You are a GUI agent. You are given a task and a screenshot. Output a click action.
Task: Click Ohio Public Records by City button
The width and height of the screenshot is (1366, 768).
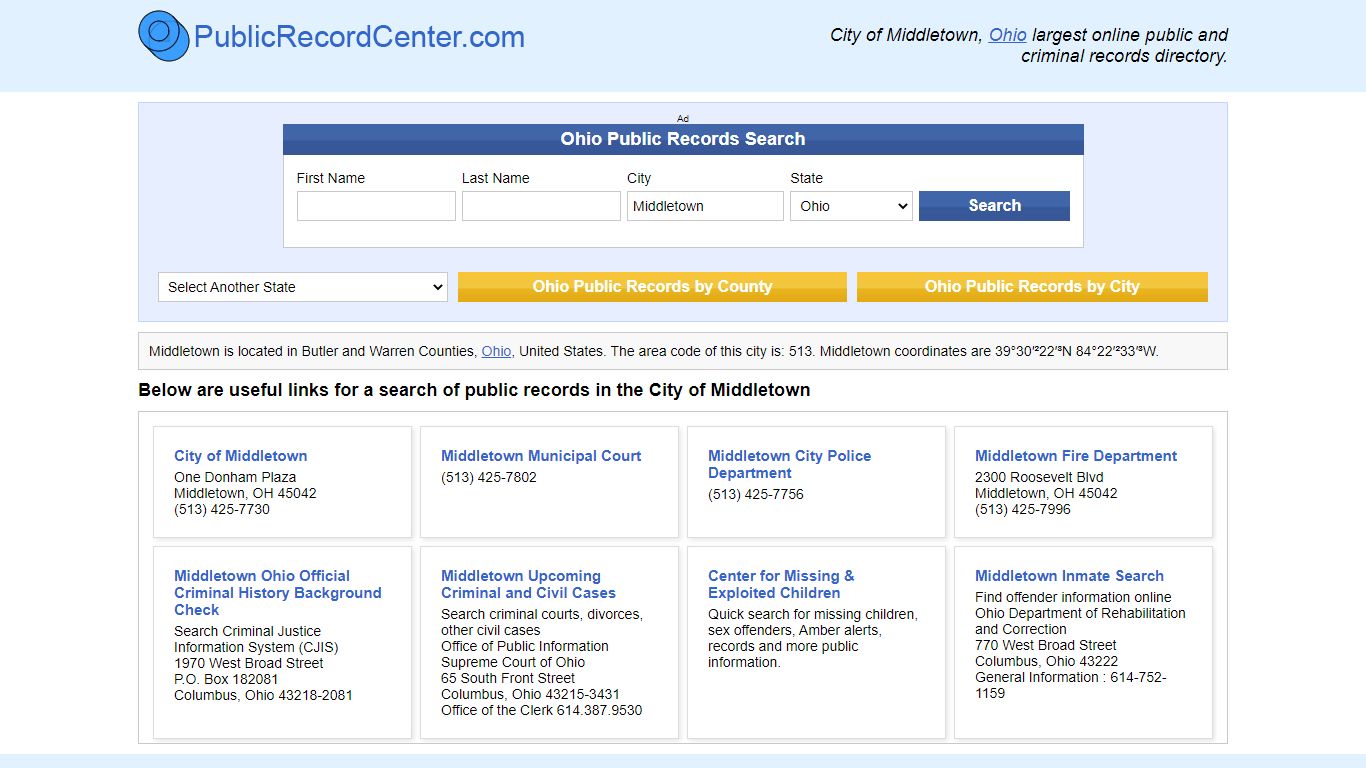tap(1032, 287)
